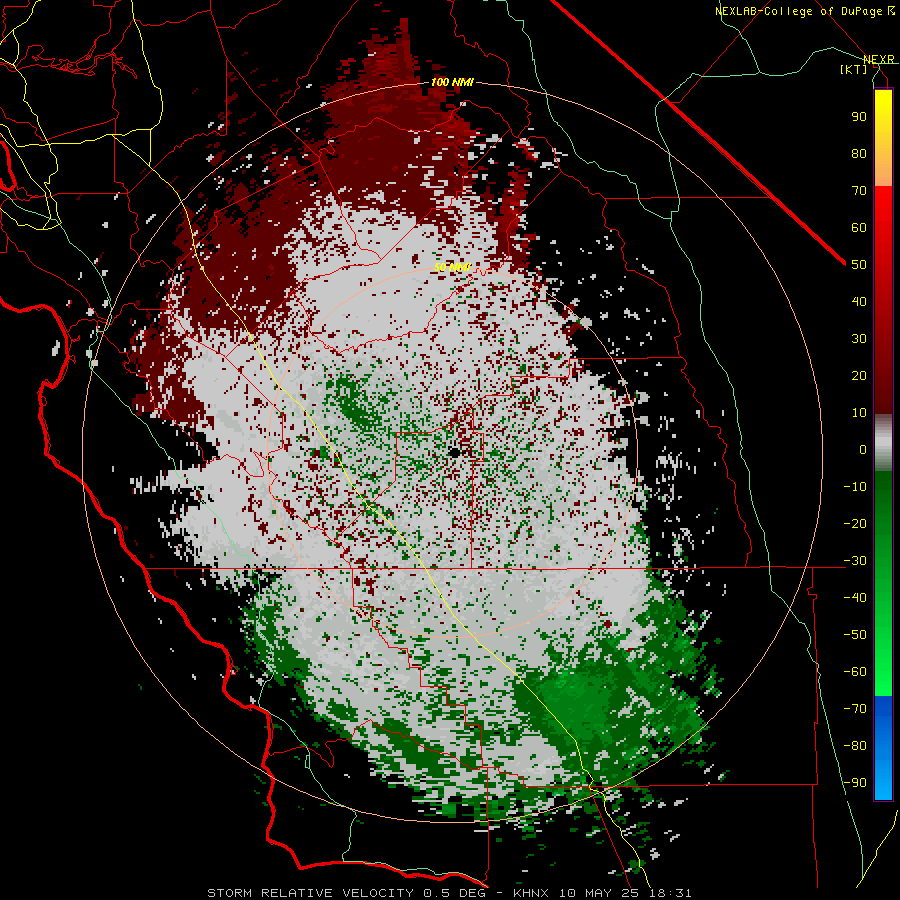Click the 50 value on the velocity scale
Image resolution: width=900 pixels, height=900 pixels.
pos(859,265)
